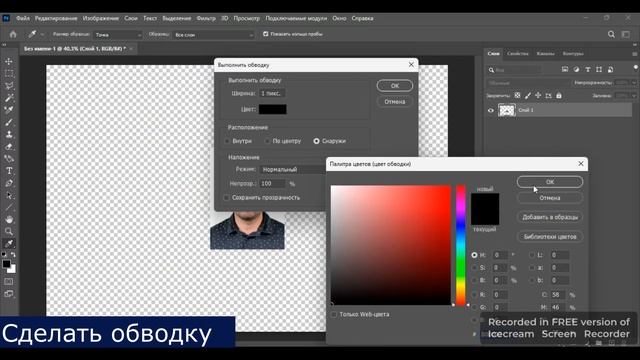Enable Сохранить прозрачность checkbox
640x360 pixels.
pos(227,198)
